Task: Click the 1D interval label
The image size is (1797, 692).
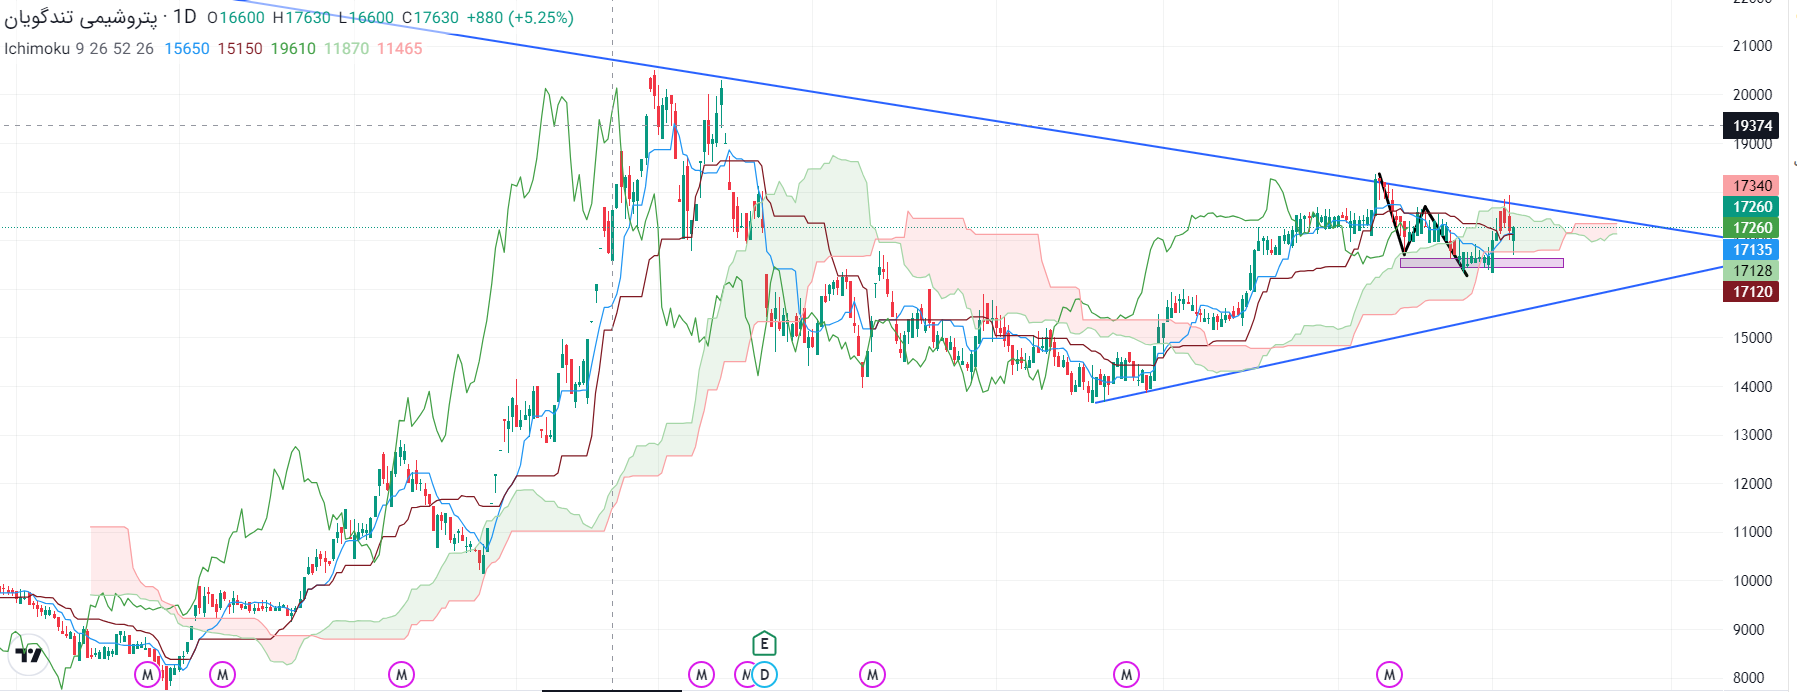Action: 184,17
